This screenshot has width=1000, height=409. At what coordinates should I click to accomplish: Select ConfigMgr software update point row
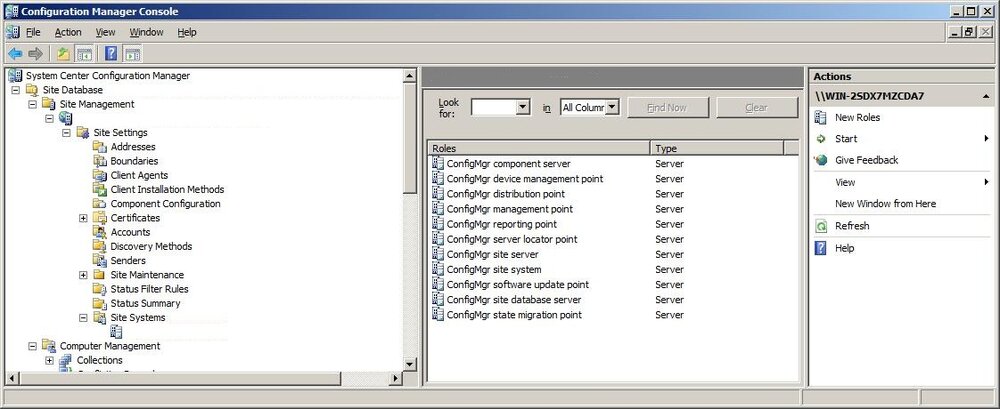[x=614, y=285]
